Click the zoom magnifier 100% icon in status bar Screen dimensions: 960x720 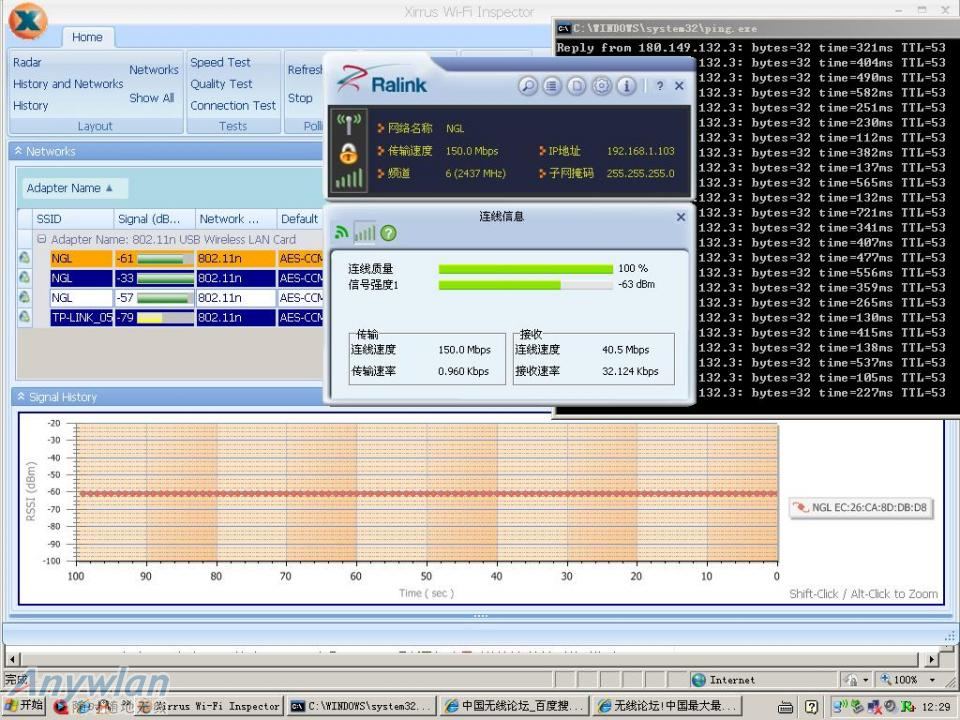tap(886, 679)
